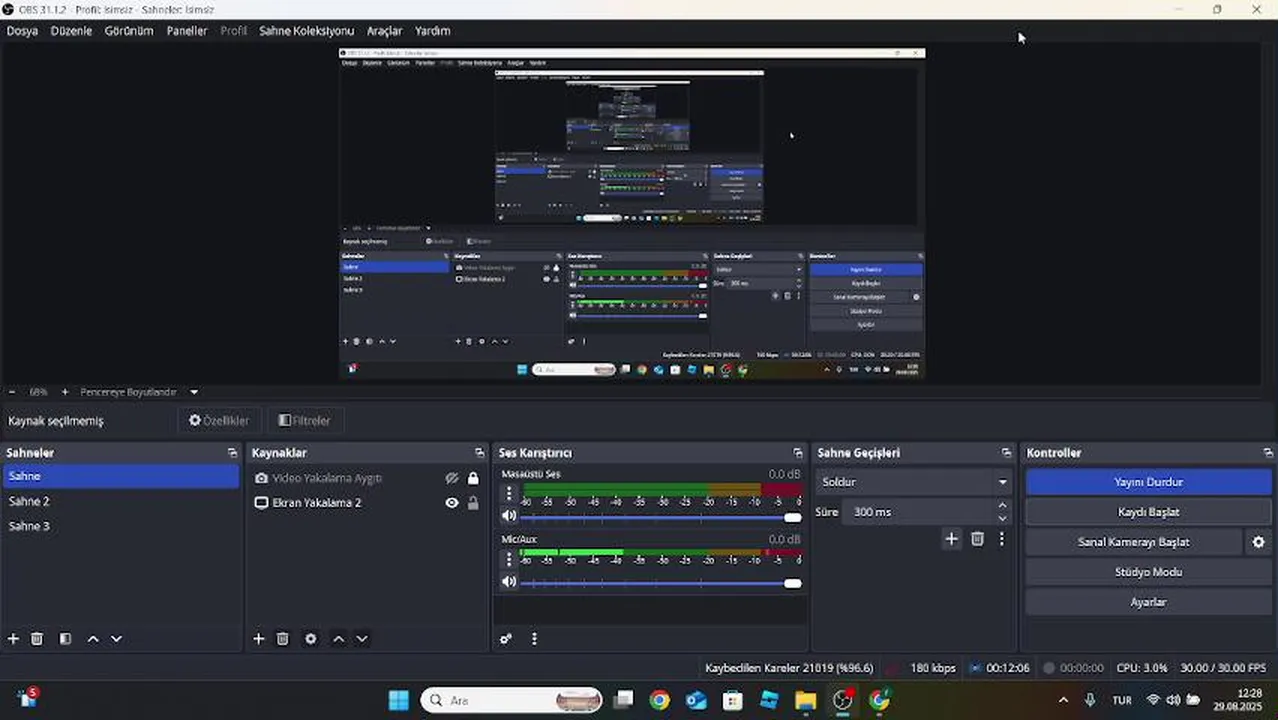Add a new scene transition

pos(951,539)
